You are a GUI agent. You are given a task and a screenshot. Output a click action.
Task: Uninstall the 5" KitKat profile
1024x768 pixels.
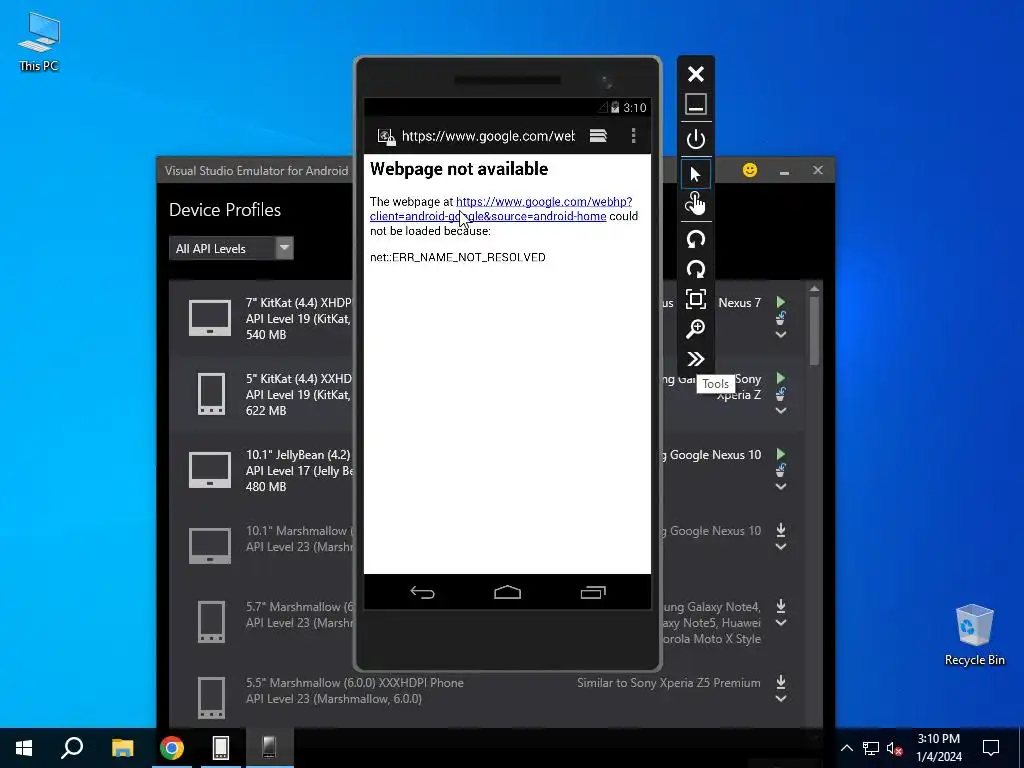[780, 394]
